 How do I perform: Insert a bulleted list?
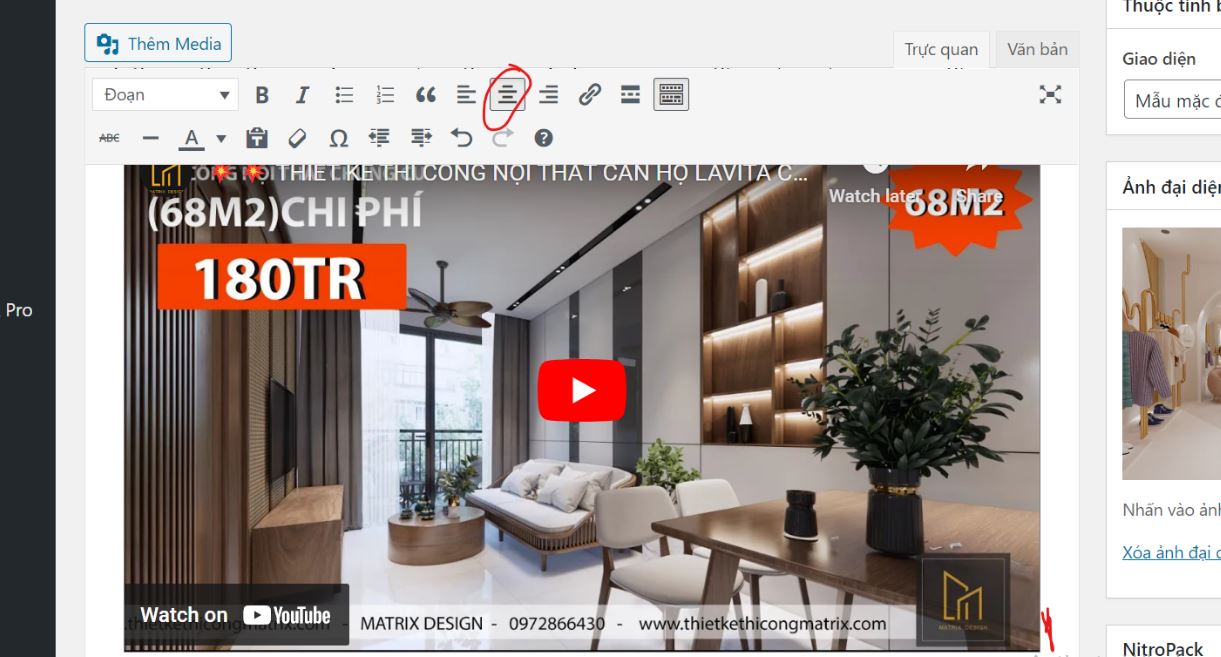[x=344, y=95]
